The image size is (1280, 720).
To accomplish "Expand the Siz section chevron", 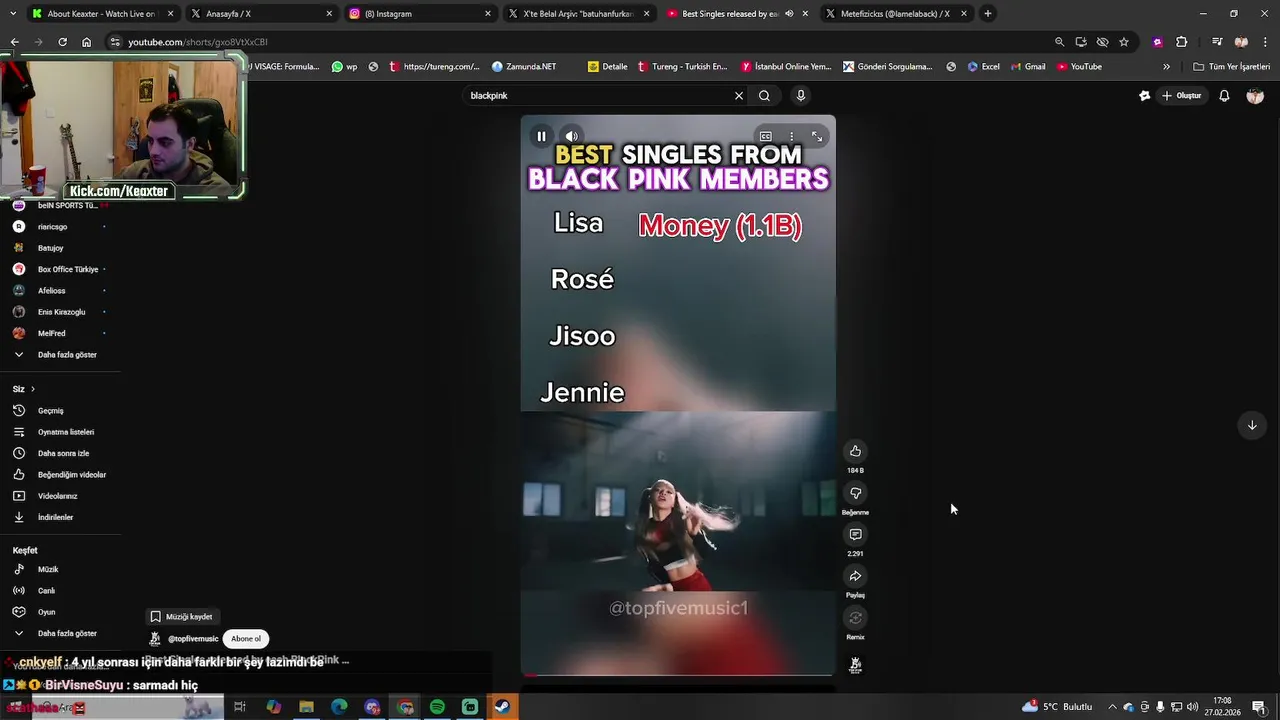I will pos(32,389).
